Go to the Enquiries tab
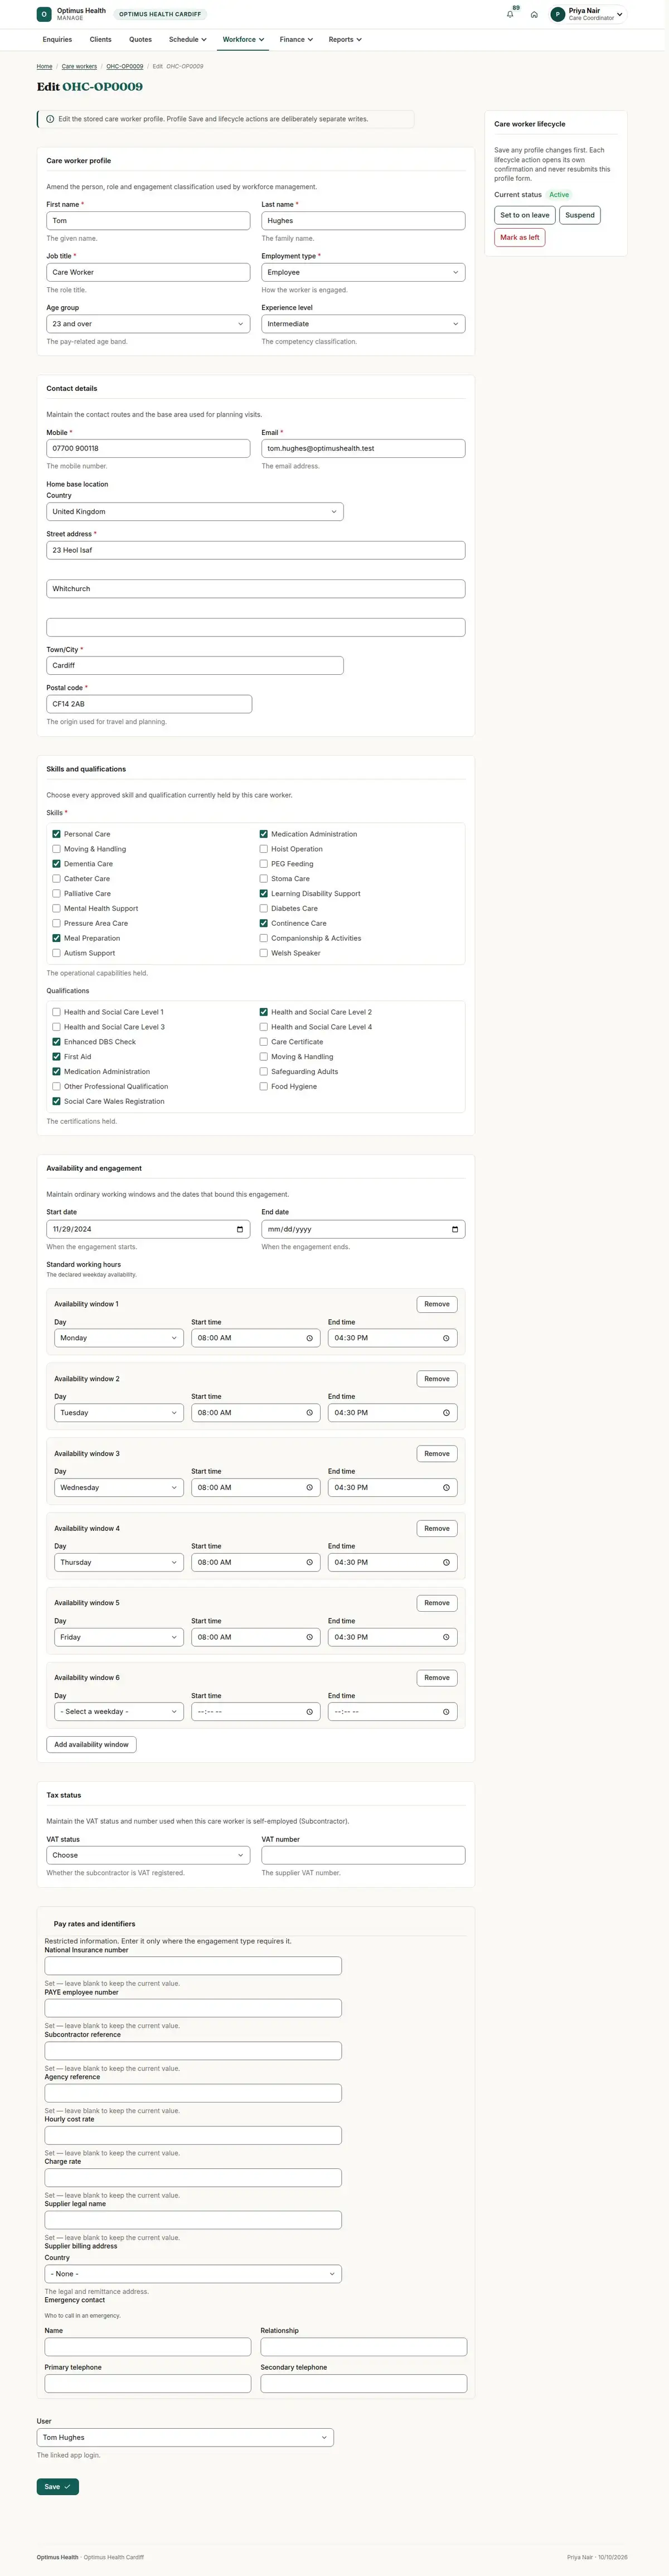 tap(57, 40)
